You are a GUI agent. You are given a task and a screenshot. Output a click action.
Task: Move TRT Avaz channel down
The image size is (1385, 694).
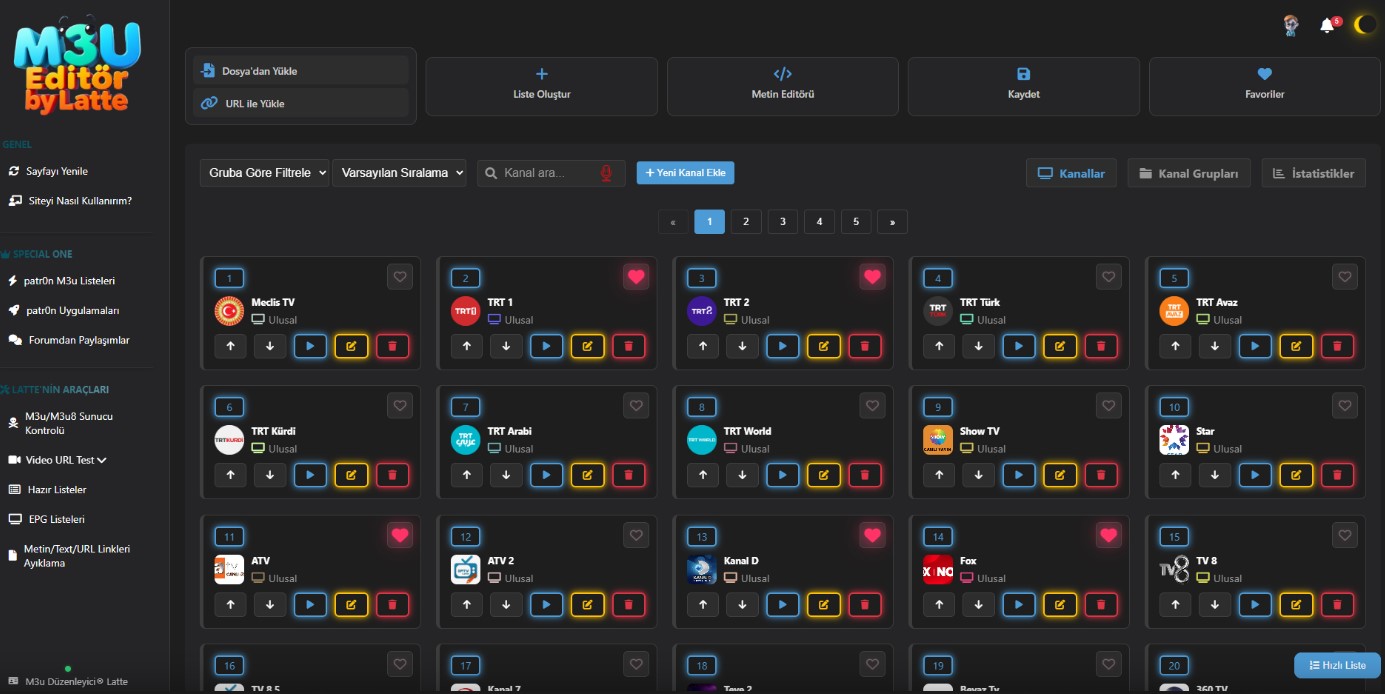coord(1214,346)
